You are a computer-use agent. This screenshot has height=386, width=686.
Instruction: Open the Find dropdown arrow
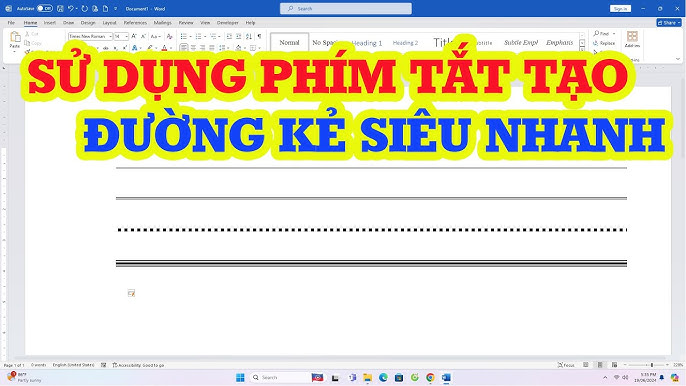[x=614, y=34]
